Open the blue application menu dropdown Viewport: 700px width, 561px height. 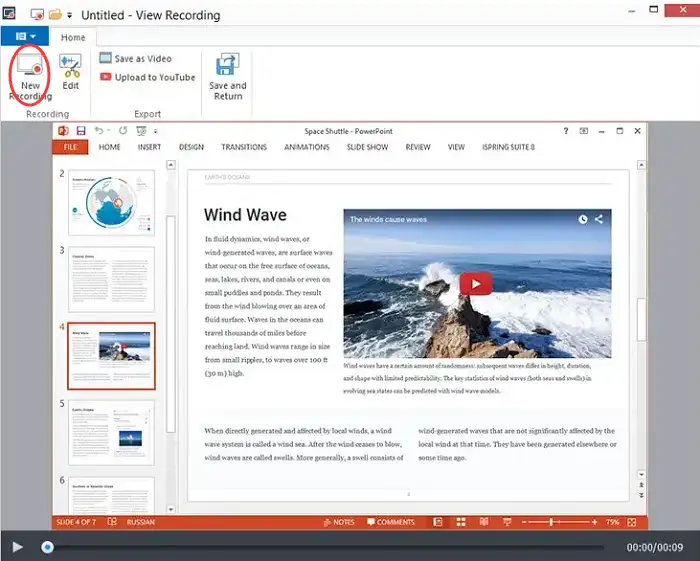pyautogui.click(x=25, y=36)
